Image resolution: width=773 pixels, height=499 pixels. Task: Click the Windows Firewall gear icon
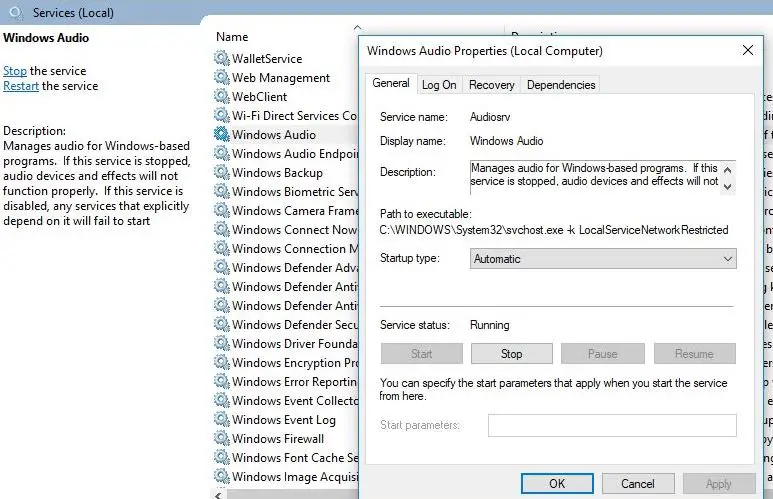coord(222,438)
